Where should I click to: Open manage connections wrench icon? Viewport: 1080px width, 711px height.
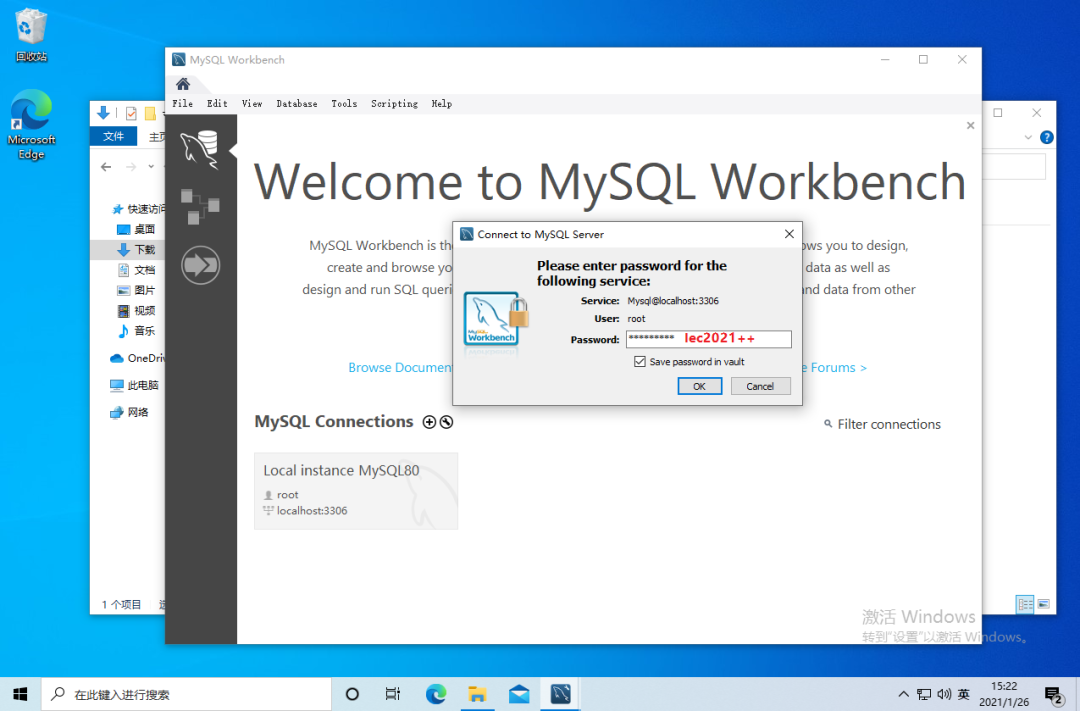pos(446,422)
